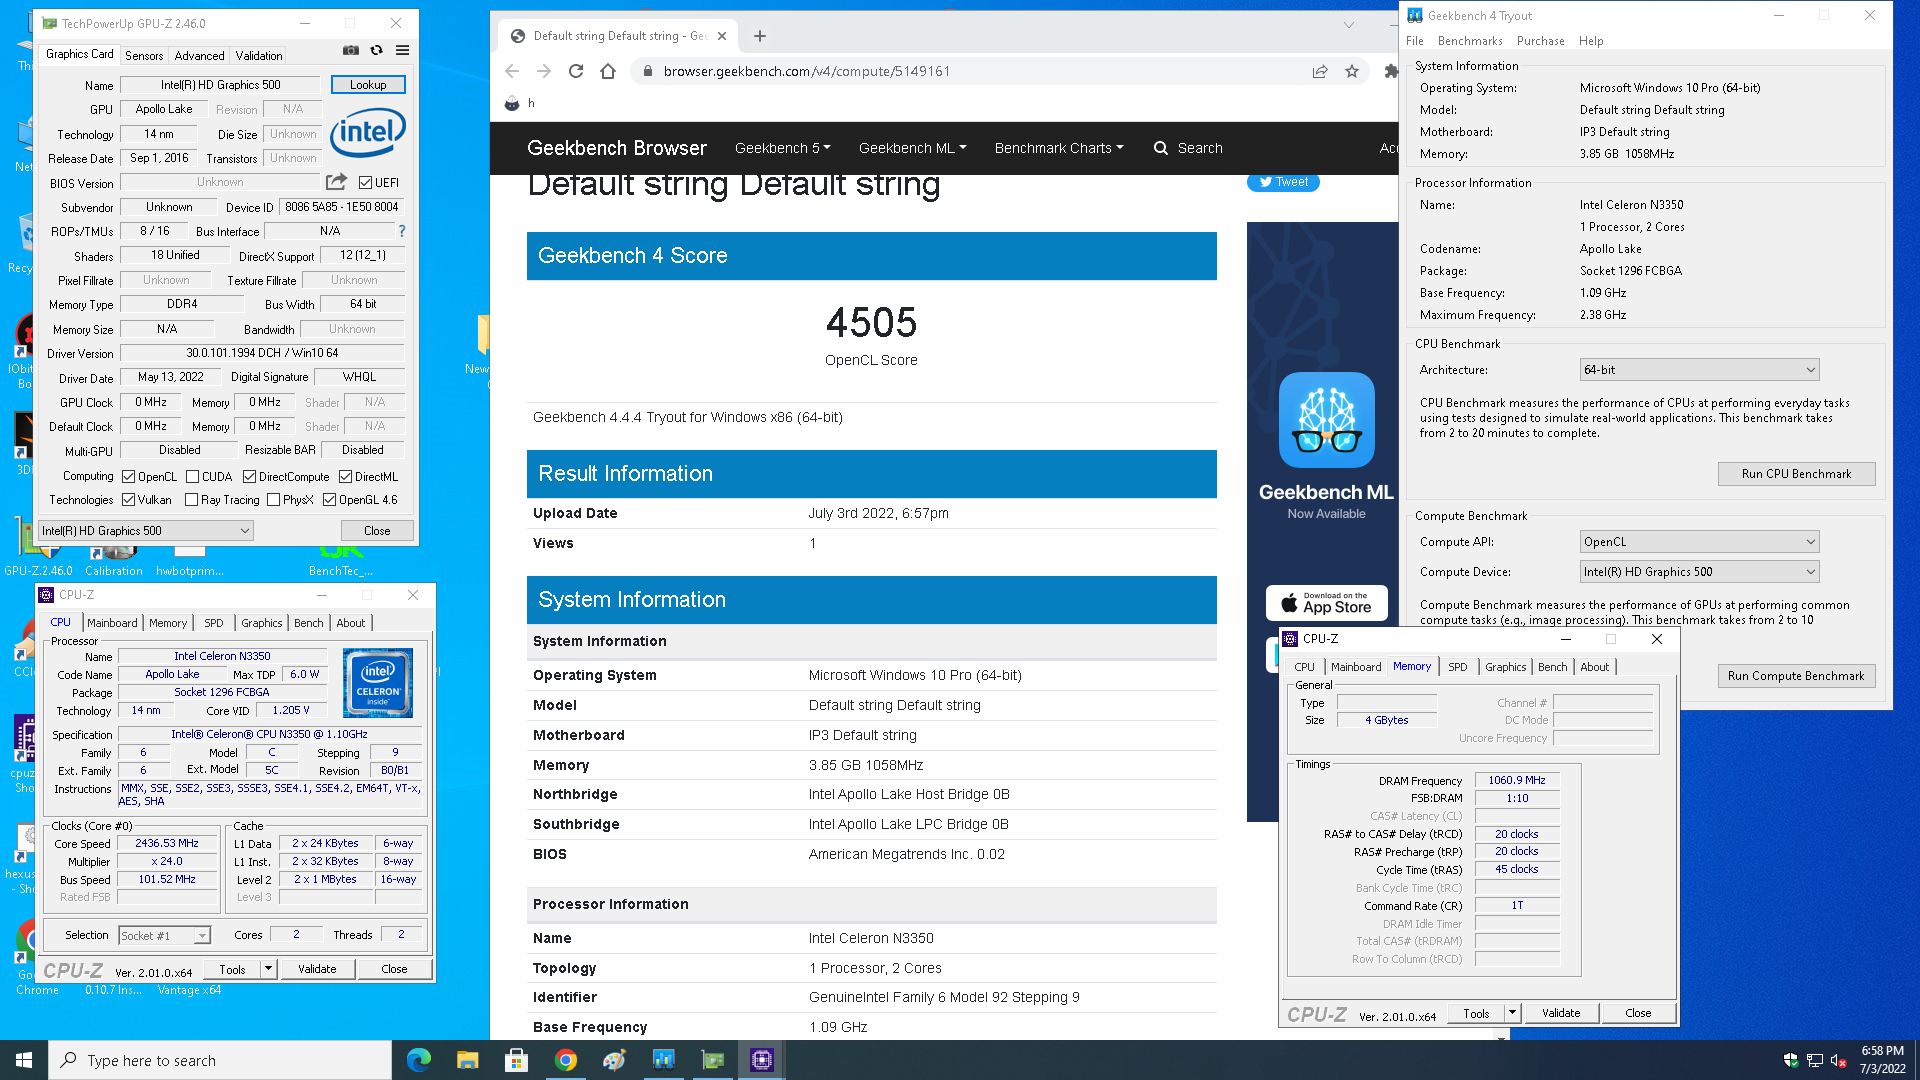Click the Windows taskbar search box
The image size is (1920, 1080).
pos(220,1060)
